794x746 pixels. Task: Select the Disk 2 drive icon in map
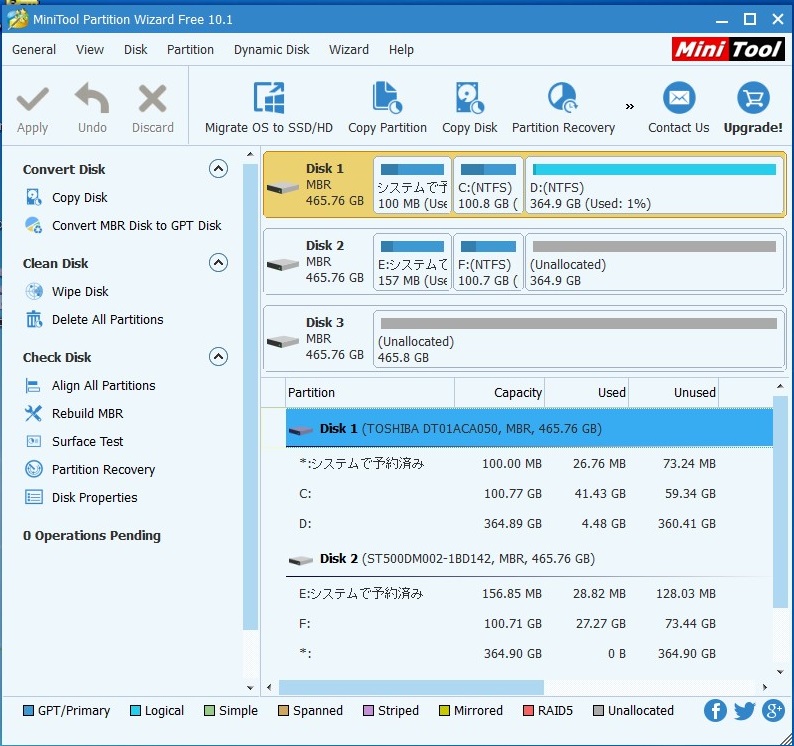[x=283, y=265]
